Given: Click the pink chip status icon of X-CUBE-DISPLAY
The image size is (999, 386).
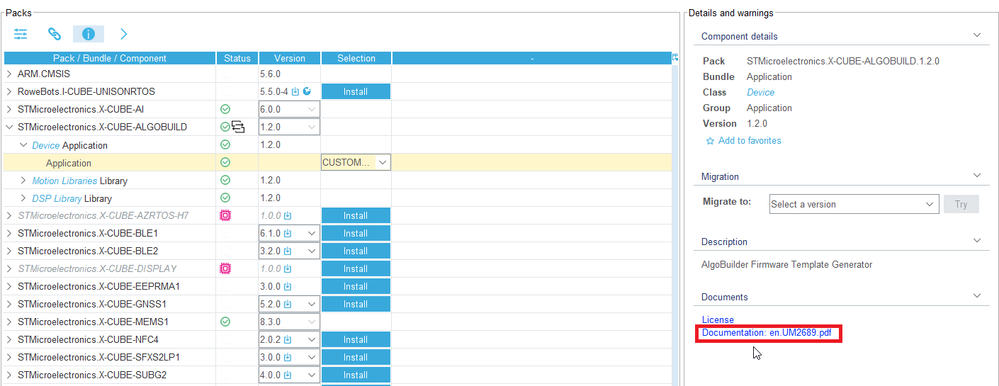Looking at the screenshot, I should (x=225, y=269).
